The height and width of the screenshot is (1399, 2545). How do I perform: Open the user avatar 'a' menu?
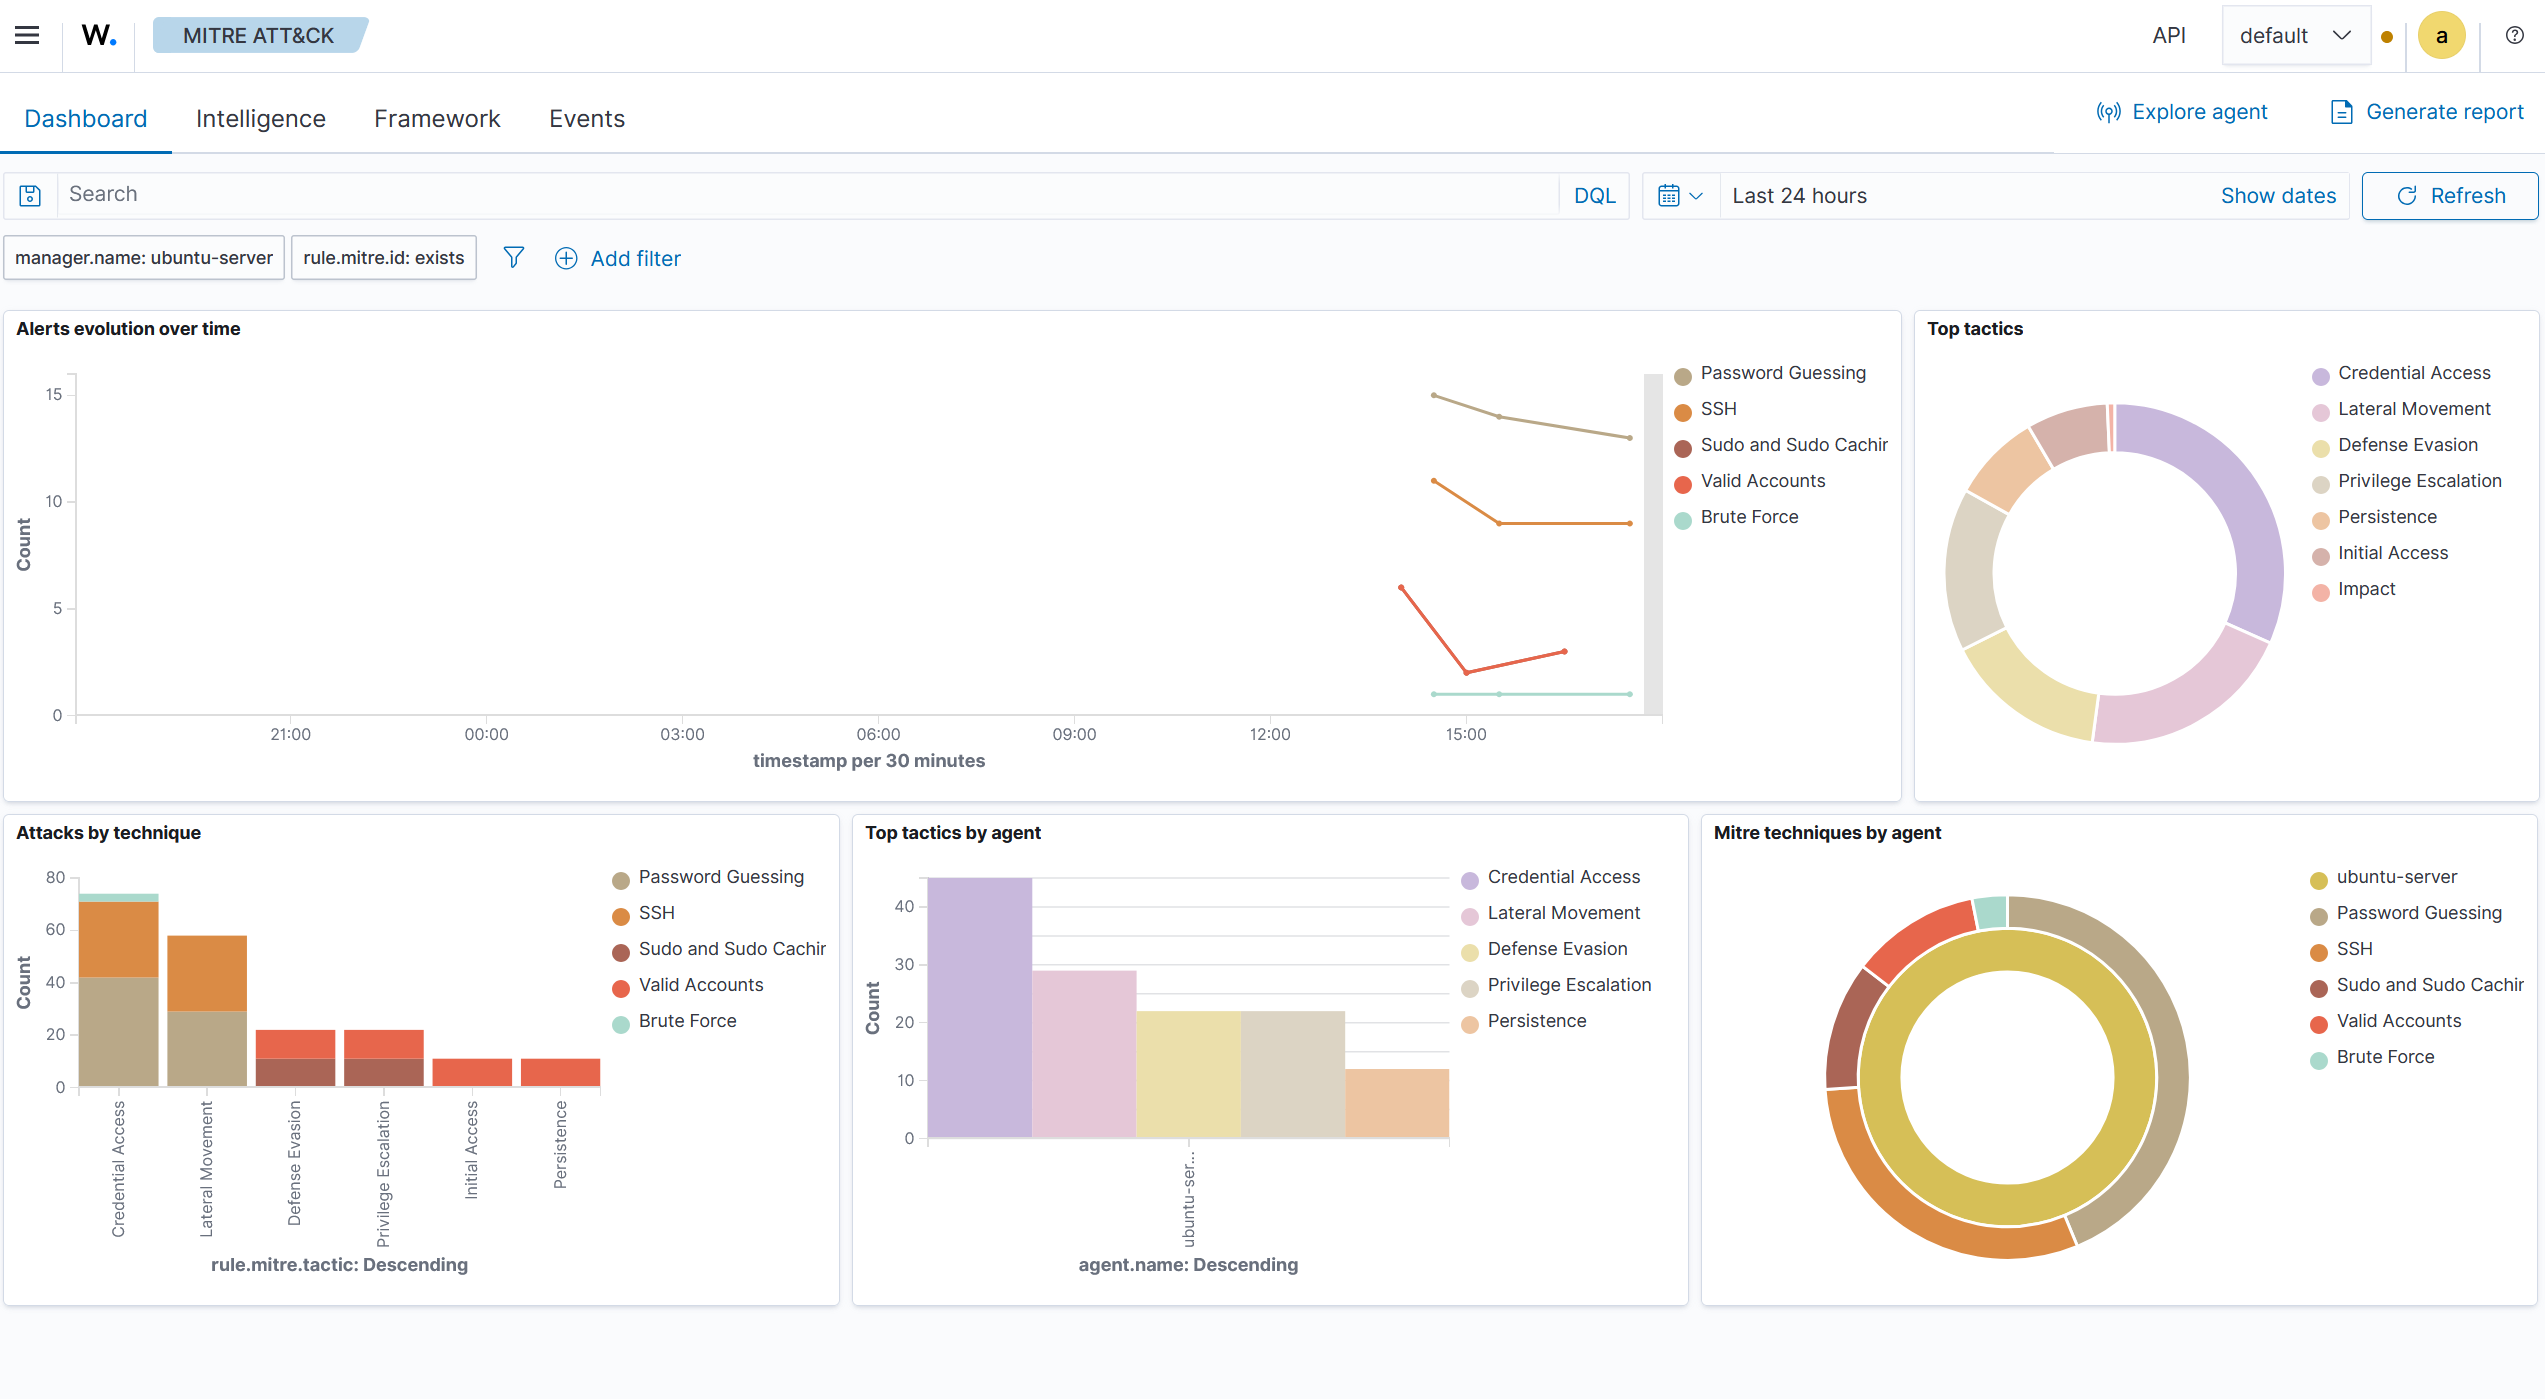click(2441, 36)
